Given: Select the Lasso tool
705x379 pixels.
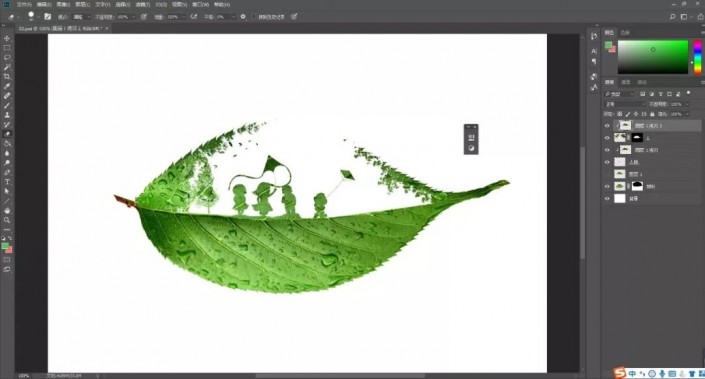Looking at the screenshot, I should tap(7, 58).
